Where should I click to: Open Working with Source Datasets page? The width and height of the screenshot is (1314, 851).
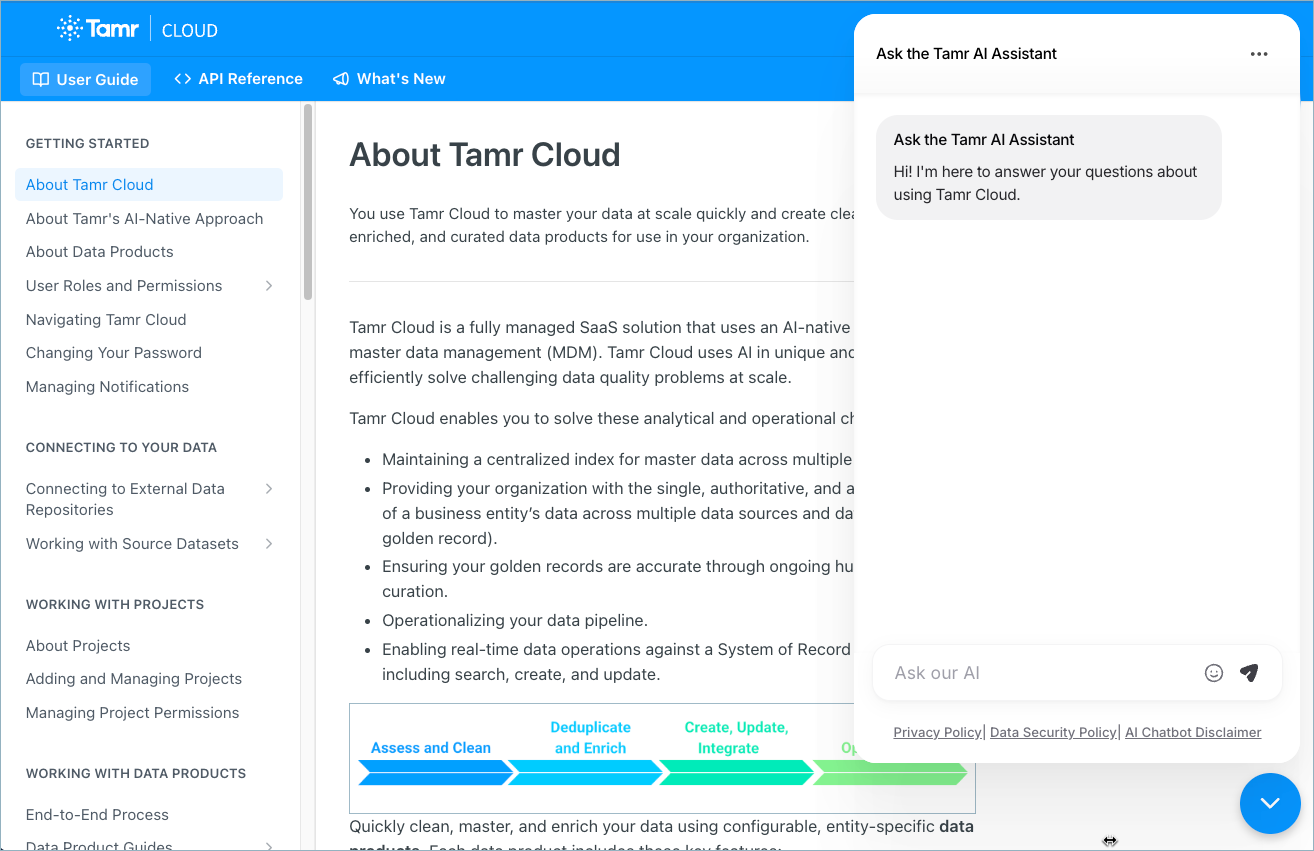[132, 544]
